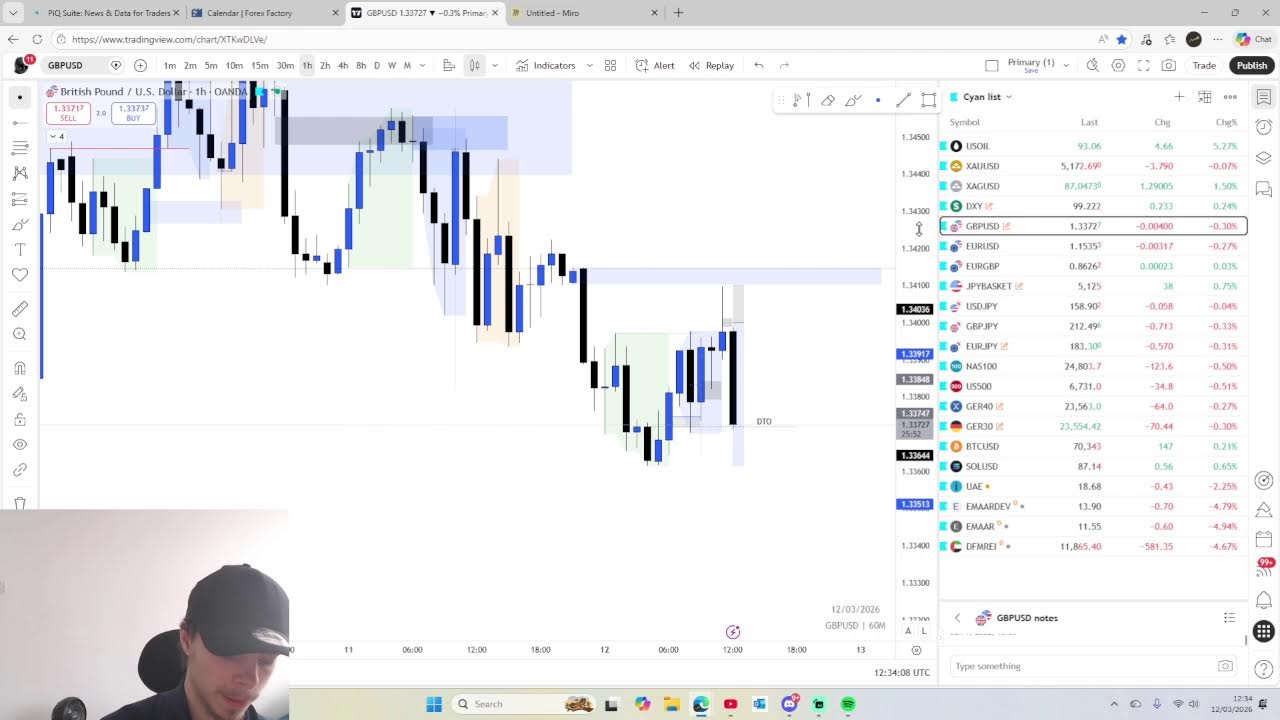Click the BUY 1.33737 button
The height and width of the screenshot is (720, 1280).
click(x=133, y=113)
